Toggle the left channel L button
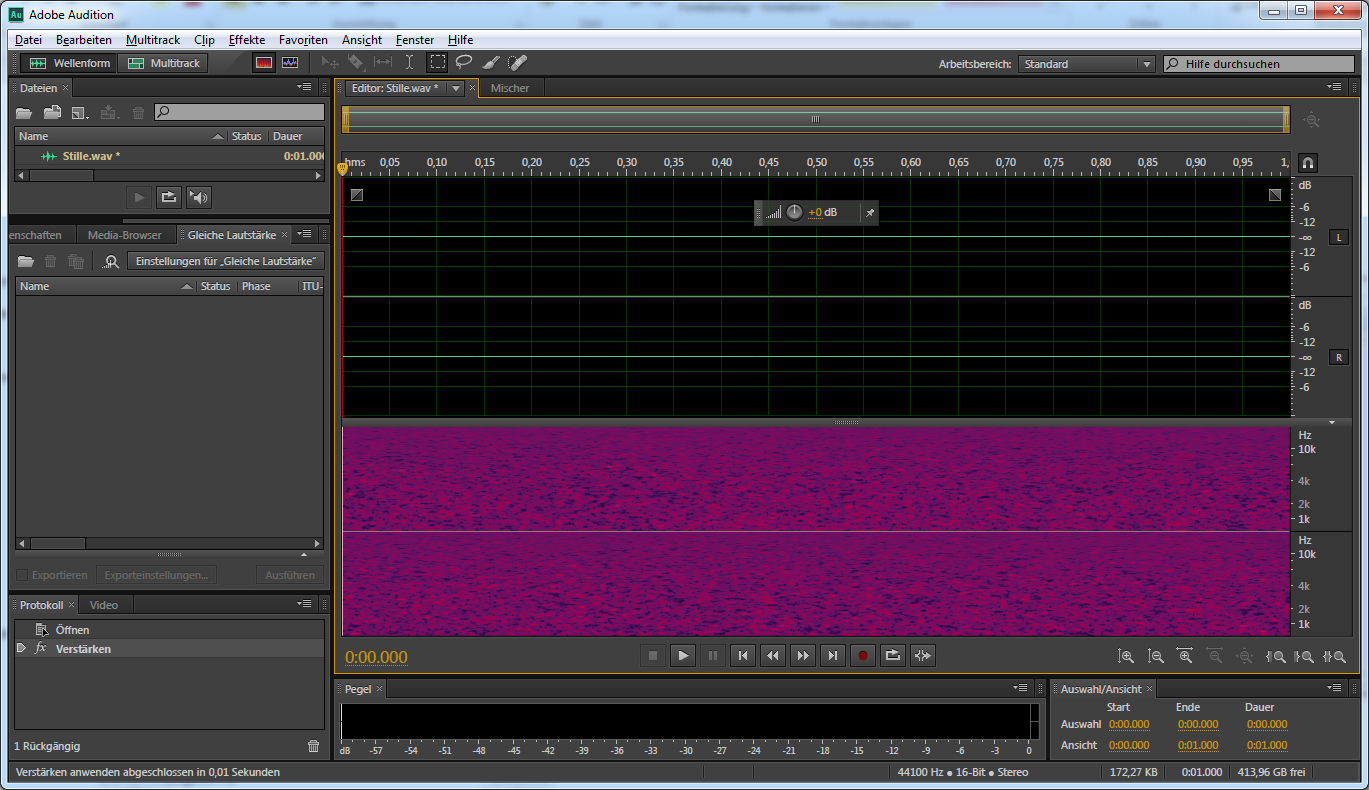This screenshot has height=790, width=1369. pyautogui.click(x=1338, y=237)
